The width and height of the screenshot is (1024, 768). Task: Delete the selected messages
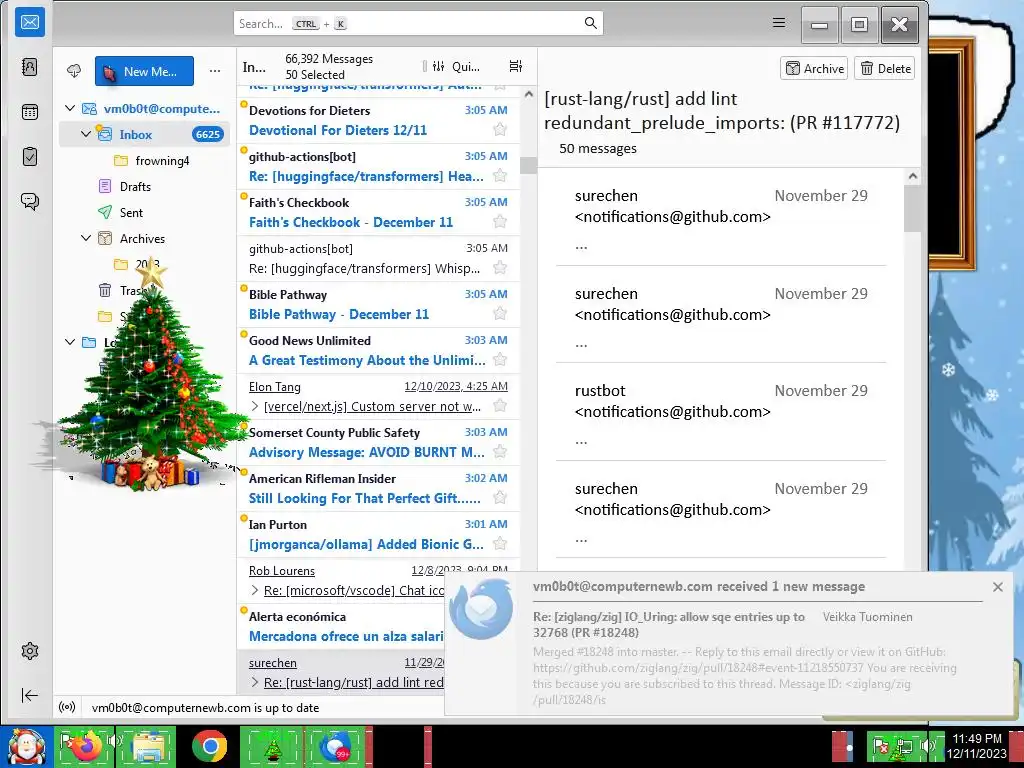click(x=885, y=69)
